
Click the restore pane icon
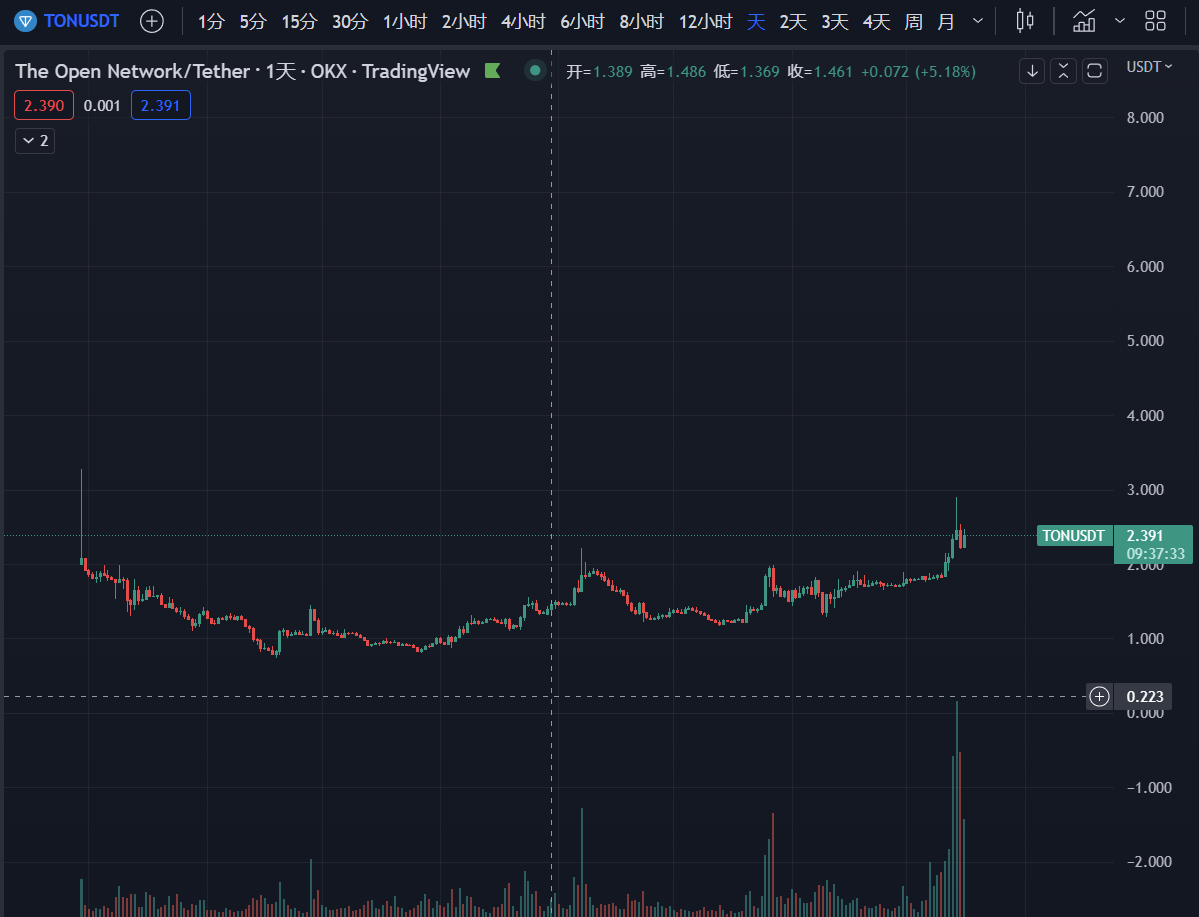[1095, 71]
